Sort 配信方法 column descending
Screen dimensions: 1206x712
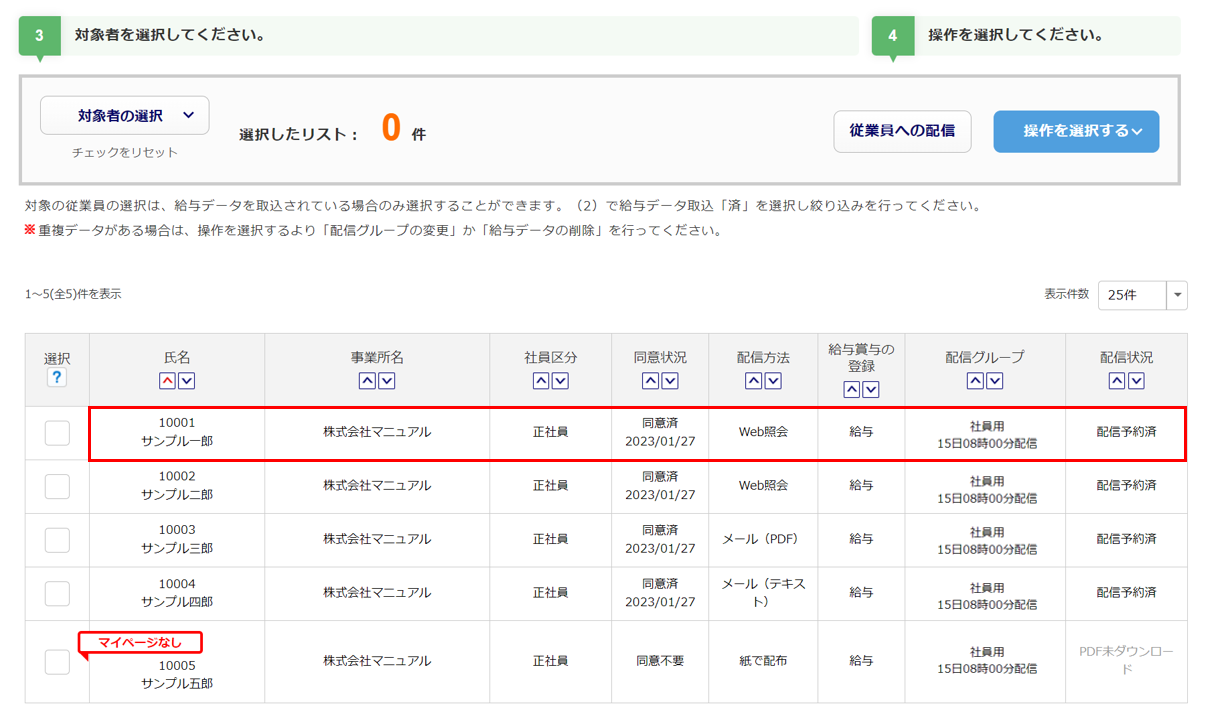pyautogui.click(x=773, y=381)
